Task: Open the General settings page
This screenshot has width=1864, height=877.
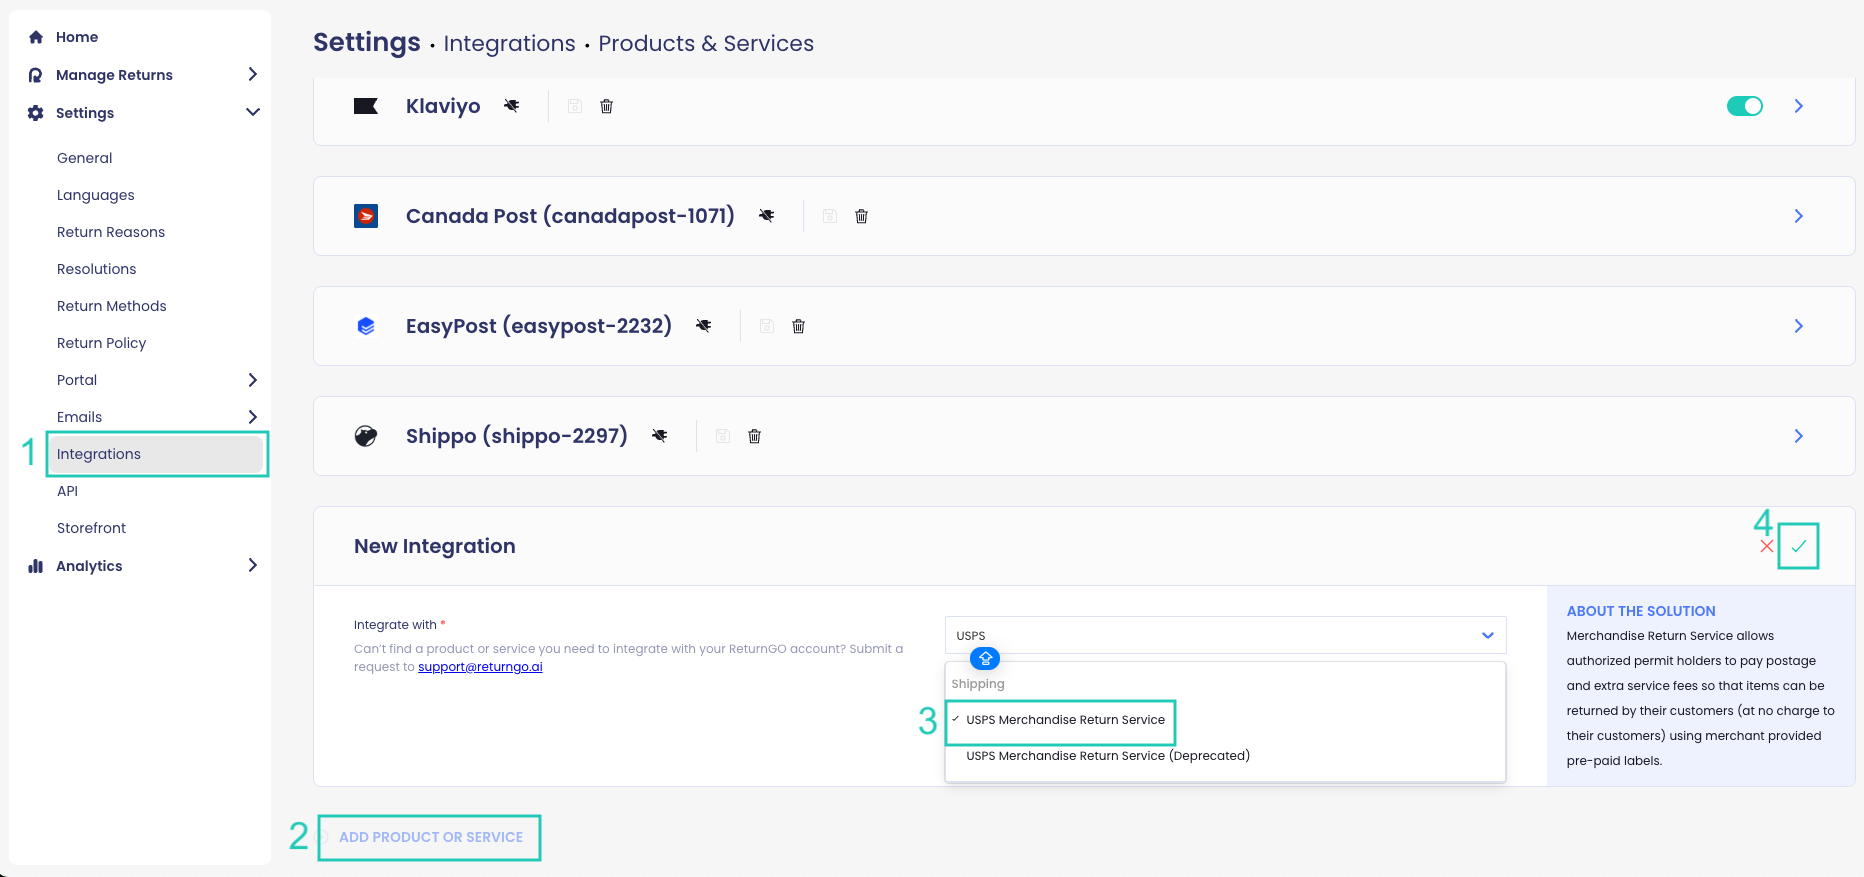Action: [85, 158]
